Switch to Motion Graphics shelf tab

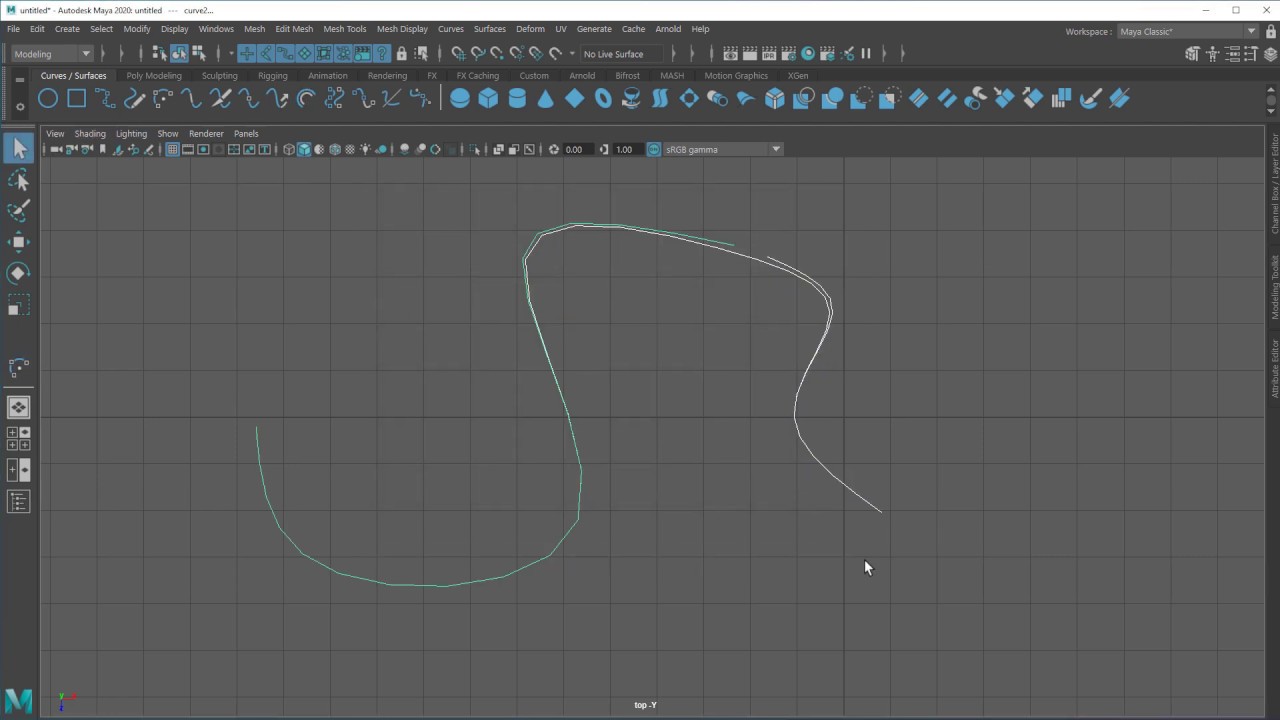click(736, 76)
